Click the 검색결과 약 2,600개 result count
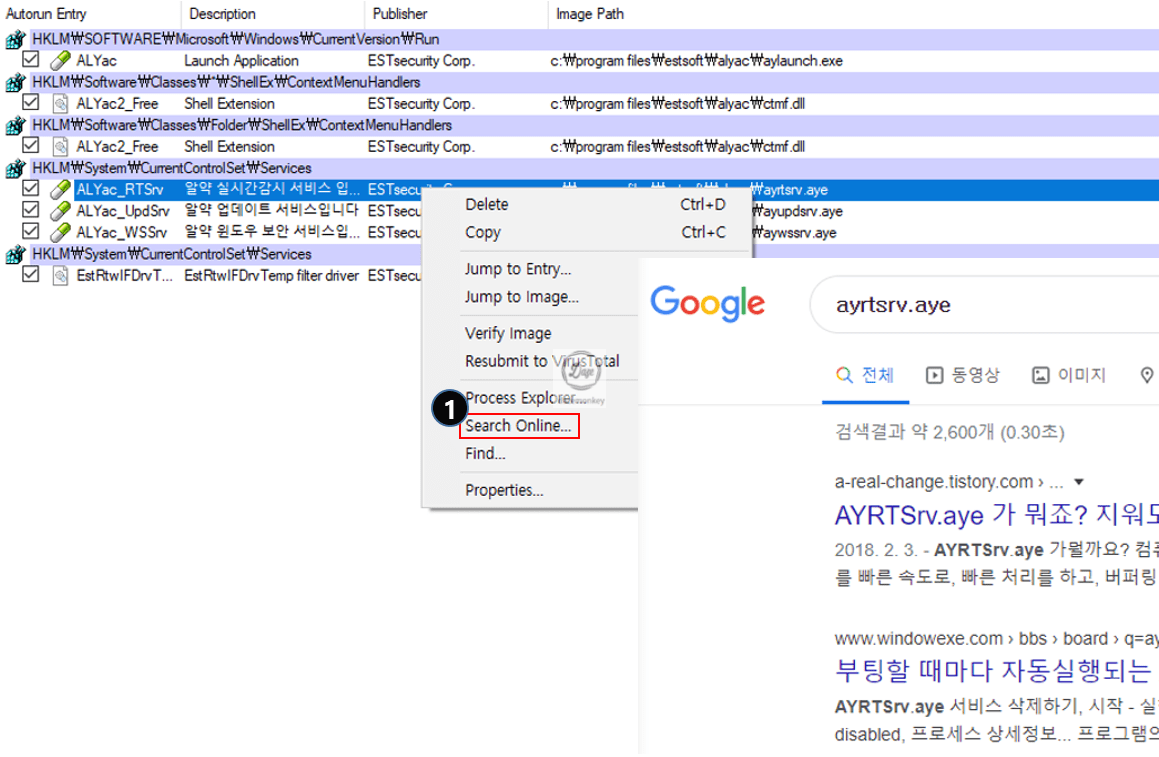1159x757 pixels. pyautogui.click(x=949, y=432)
